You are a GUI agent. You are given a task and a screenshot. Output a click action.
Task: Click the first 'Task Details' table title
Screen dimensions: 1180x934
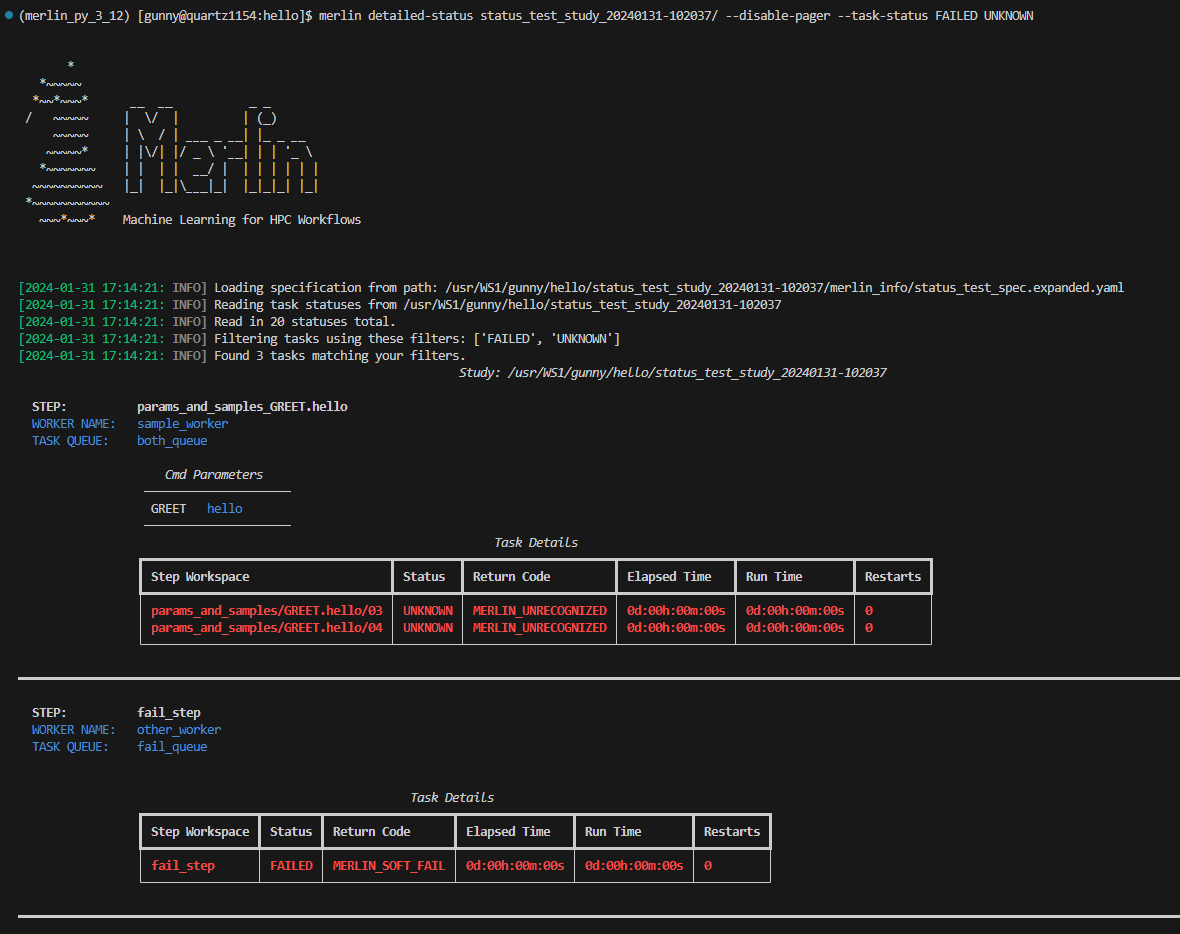tap(536, 543)
